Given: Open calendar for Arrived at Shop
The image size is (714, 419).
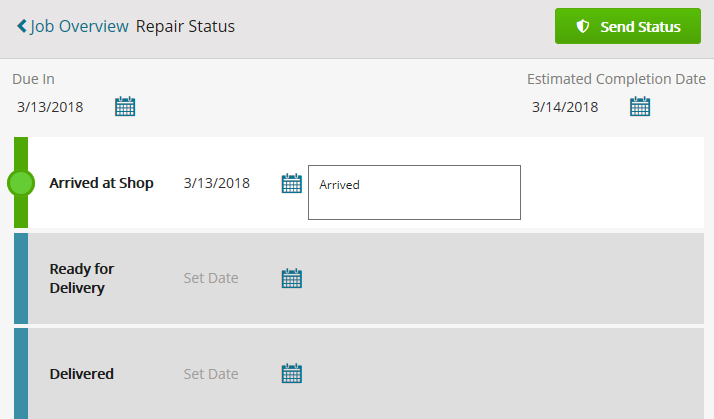Looking at the screenshot, I should coord(291,183).
